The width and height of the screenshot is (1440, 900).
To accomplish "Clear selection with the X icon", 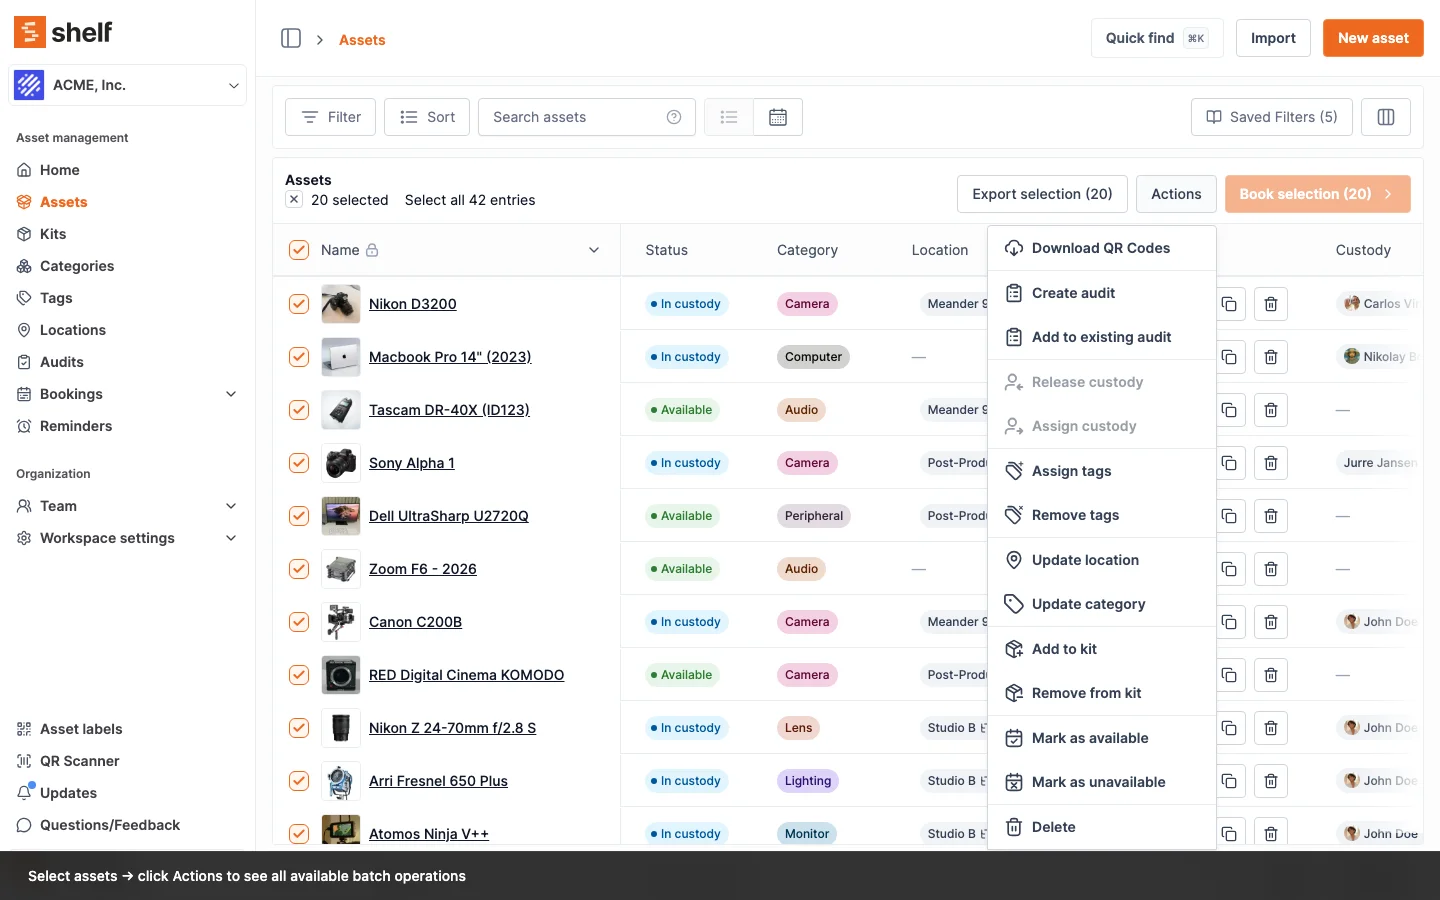I will pyautogui.click(x=294, y=200).
